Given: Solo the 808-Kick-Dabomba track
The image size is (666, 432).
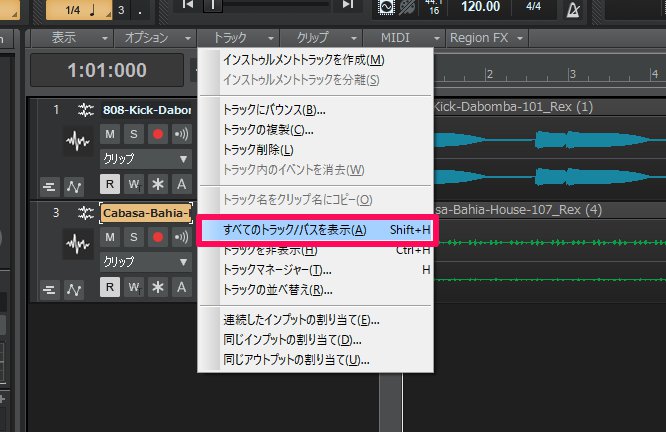Looking at the screenshot, I should tap(133, 133).
